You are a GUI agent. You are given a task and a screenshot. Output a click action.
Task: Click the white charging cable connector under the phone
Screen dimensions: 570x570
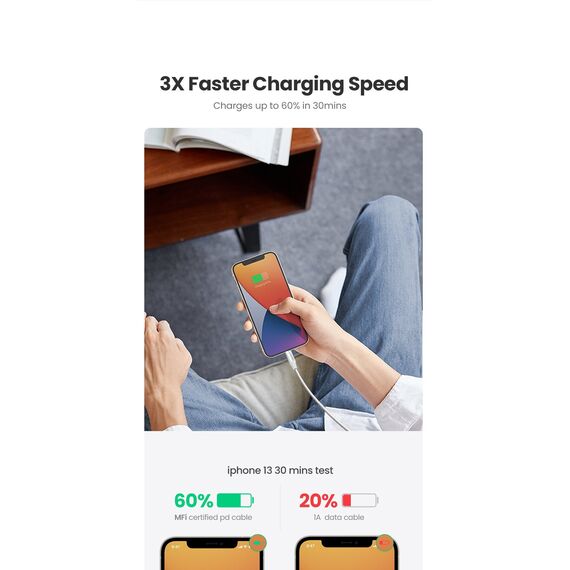291,360
